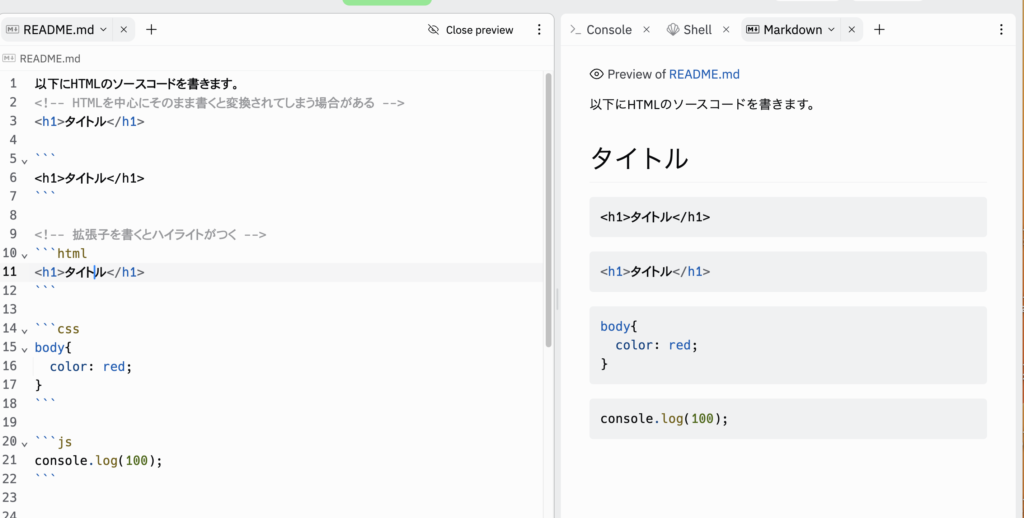Screen dimensions: 1024x518
Task: Click the eye icon beside Preview of
Action: point(596,74)
